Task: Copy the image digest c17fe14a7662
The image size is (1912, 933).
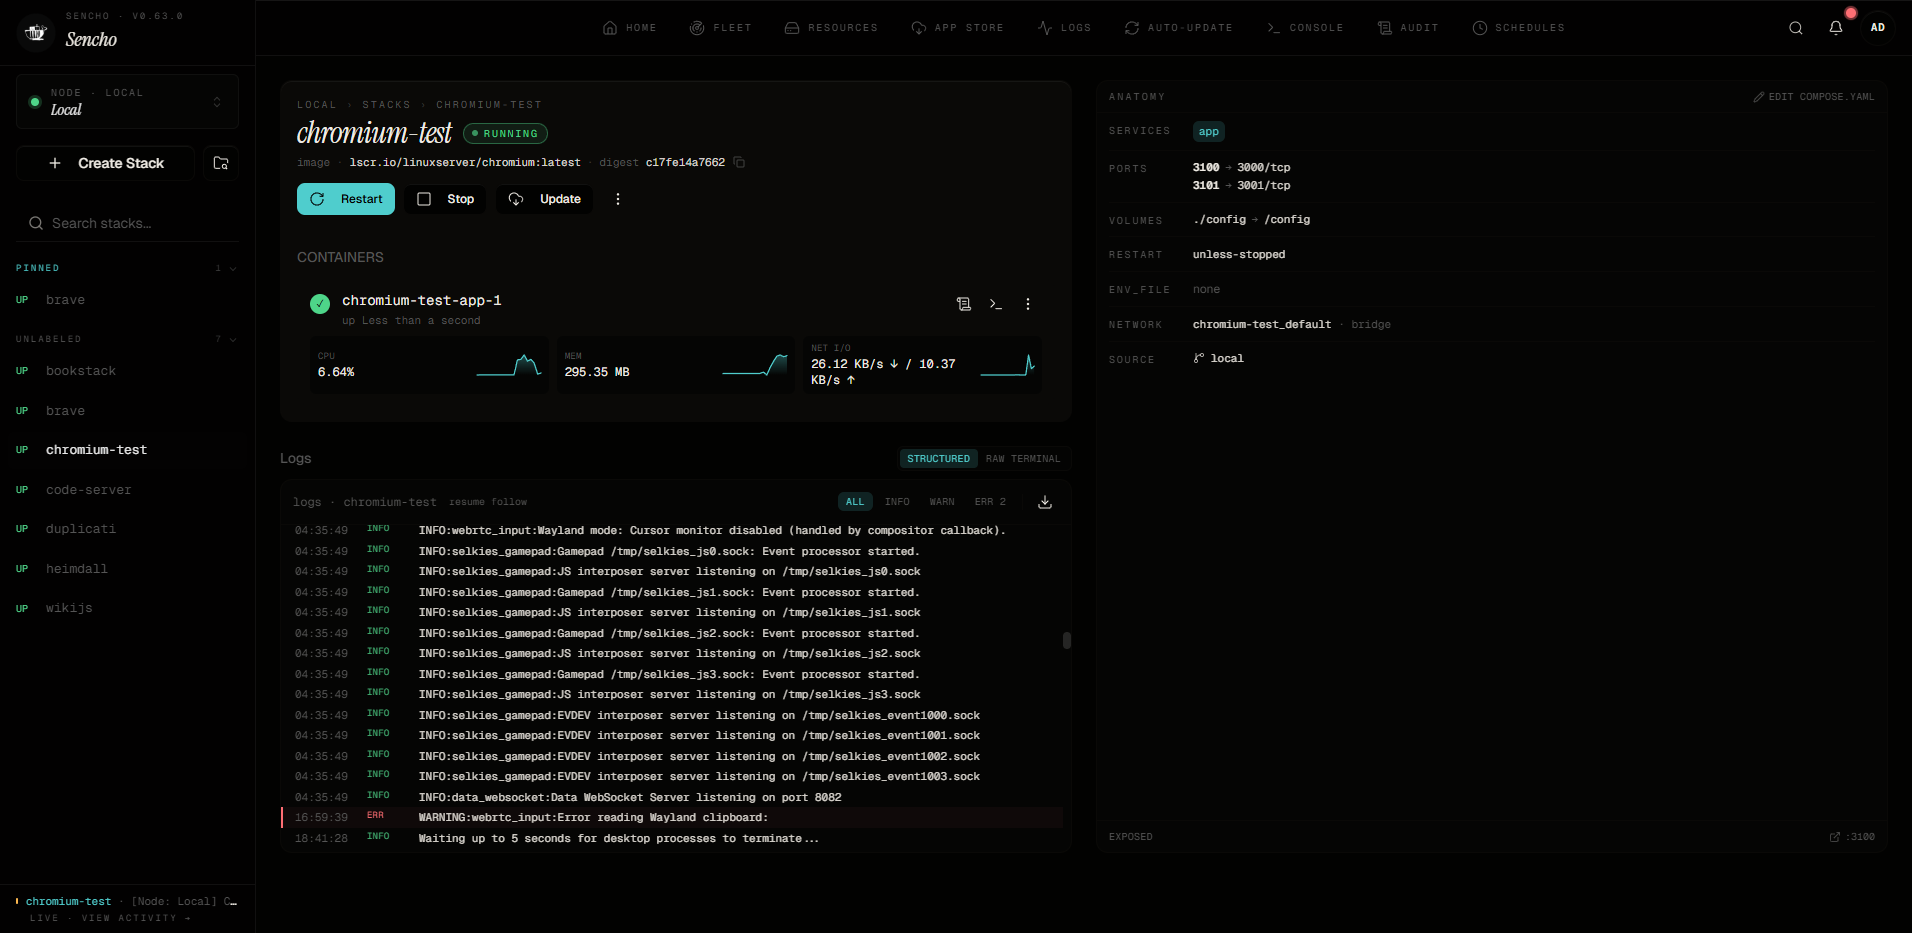Action: click(739, 162)
